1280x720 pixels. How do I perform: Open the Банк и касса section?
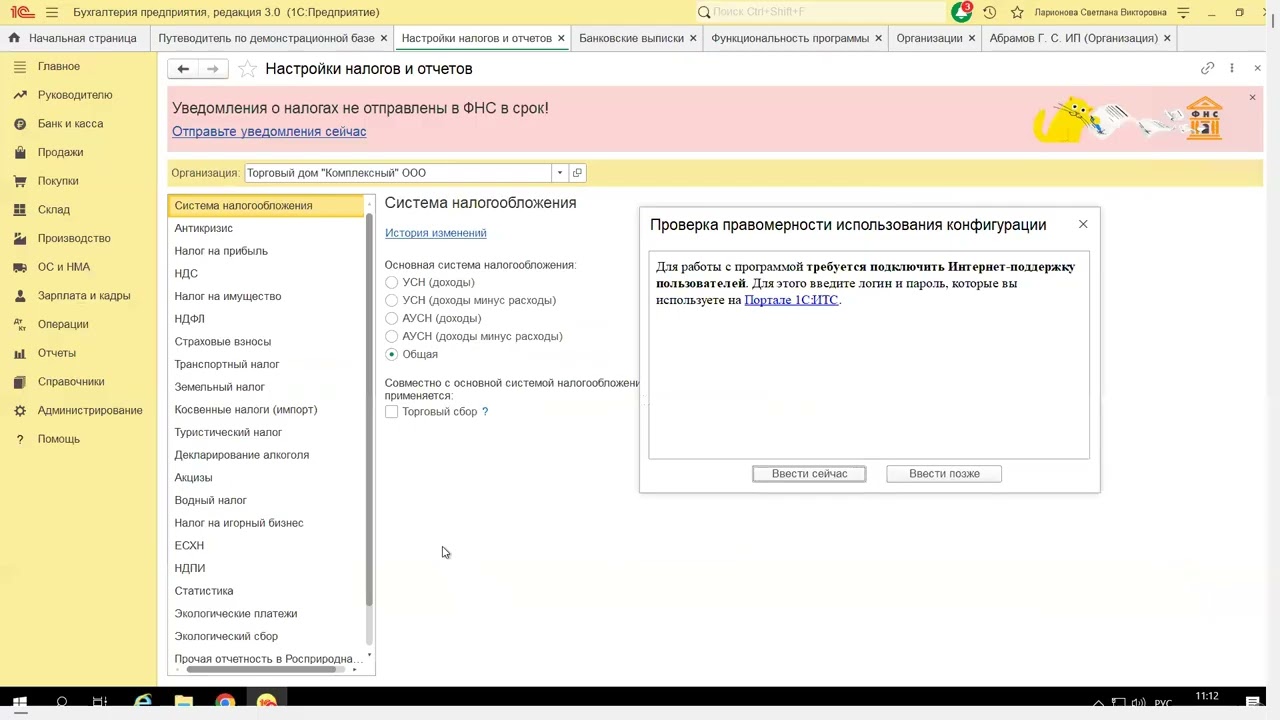click(70, 124)
